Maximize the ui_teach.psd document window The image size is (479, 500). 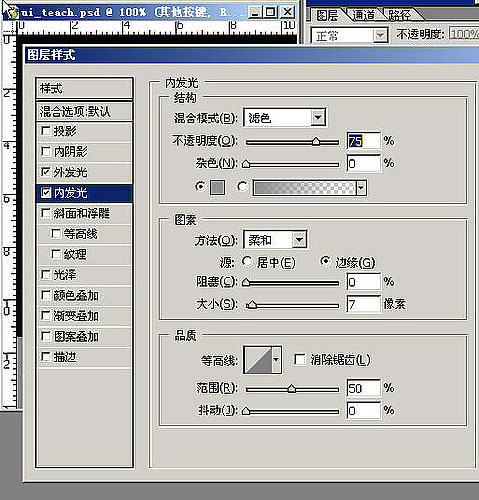click(270, 12)
